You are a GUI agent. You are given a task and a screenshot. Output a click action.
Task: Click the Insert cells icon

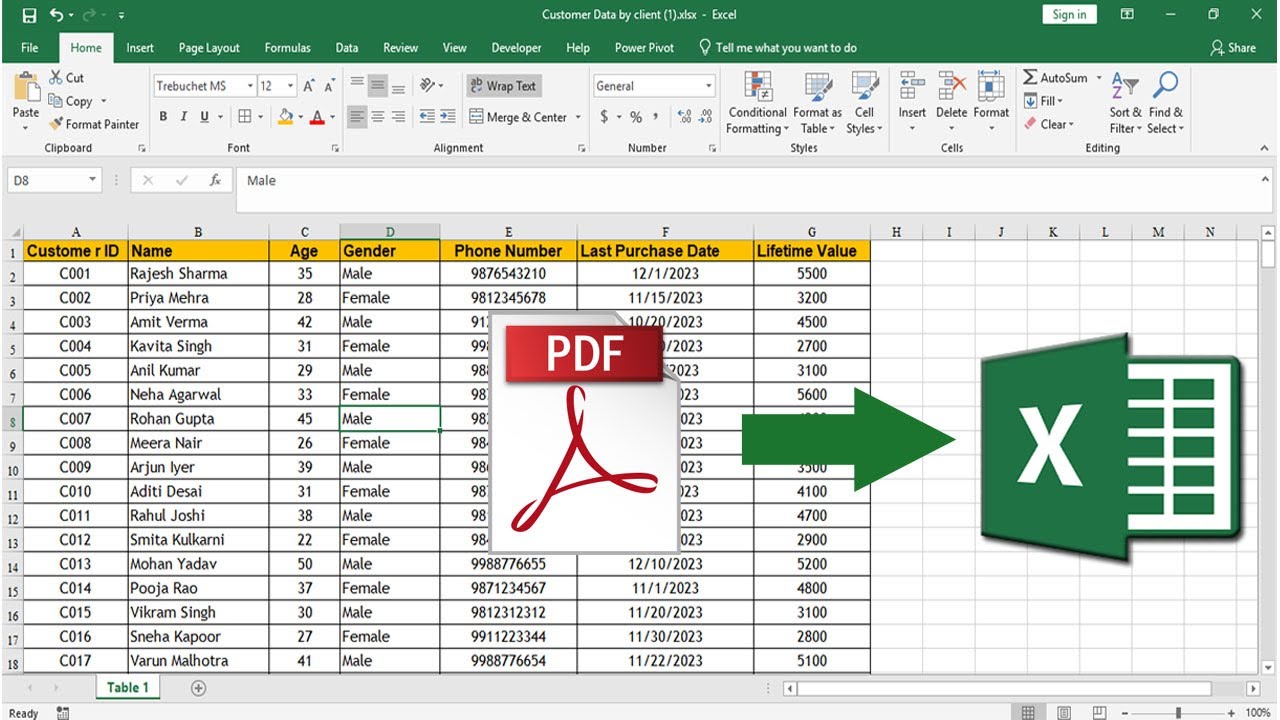pos(911,85)
